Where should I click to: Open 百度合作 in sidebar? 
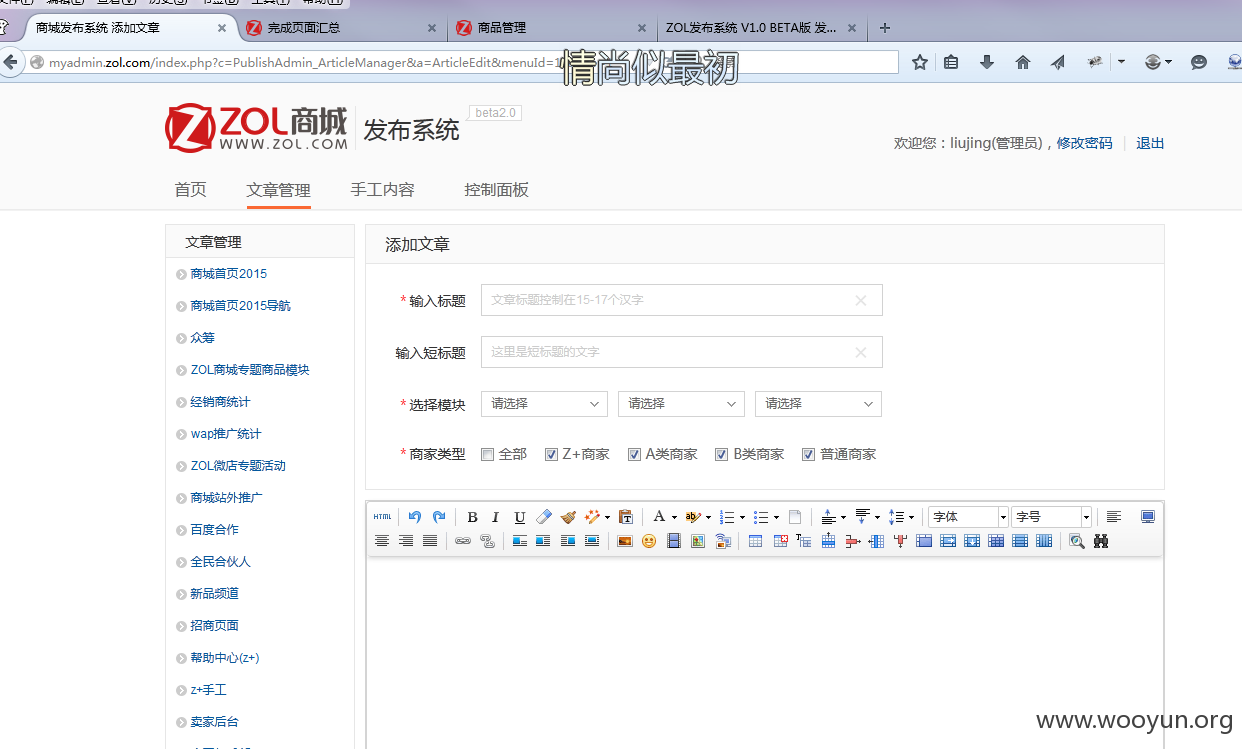pyautogui.click(x=214, y=530)
